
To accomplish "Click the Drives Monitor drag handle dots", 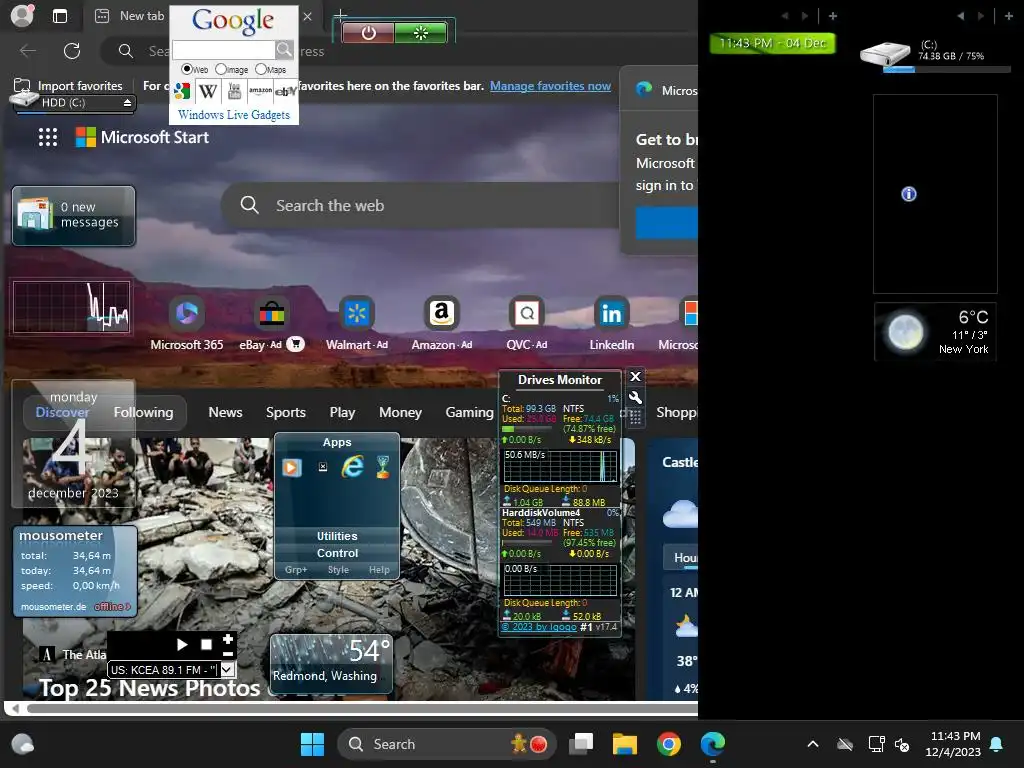I will tap(635, 417).
